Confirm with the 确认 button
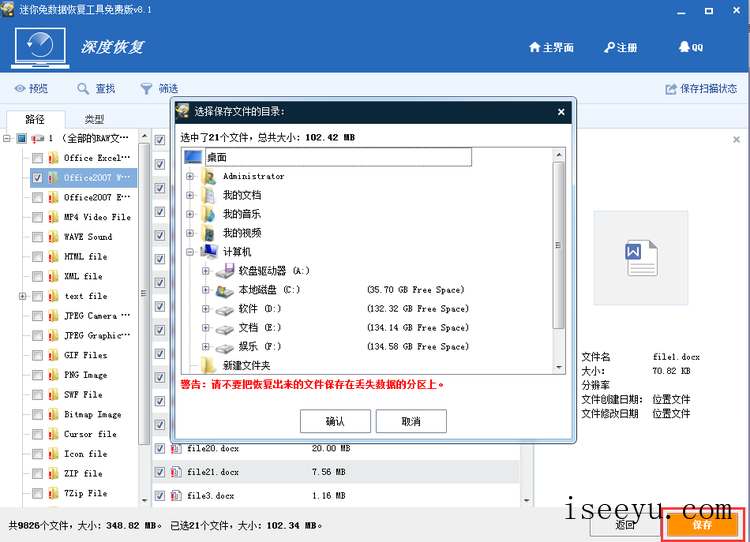The image size is (750, 542). click(335, 421)
